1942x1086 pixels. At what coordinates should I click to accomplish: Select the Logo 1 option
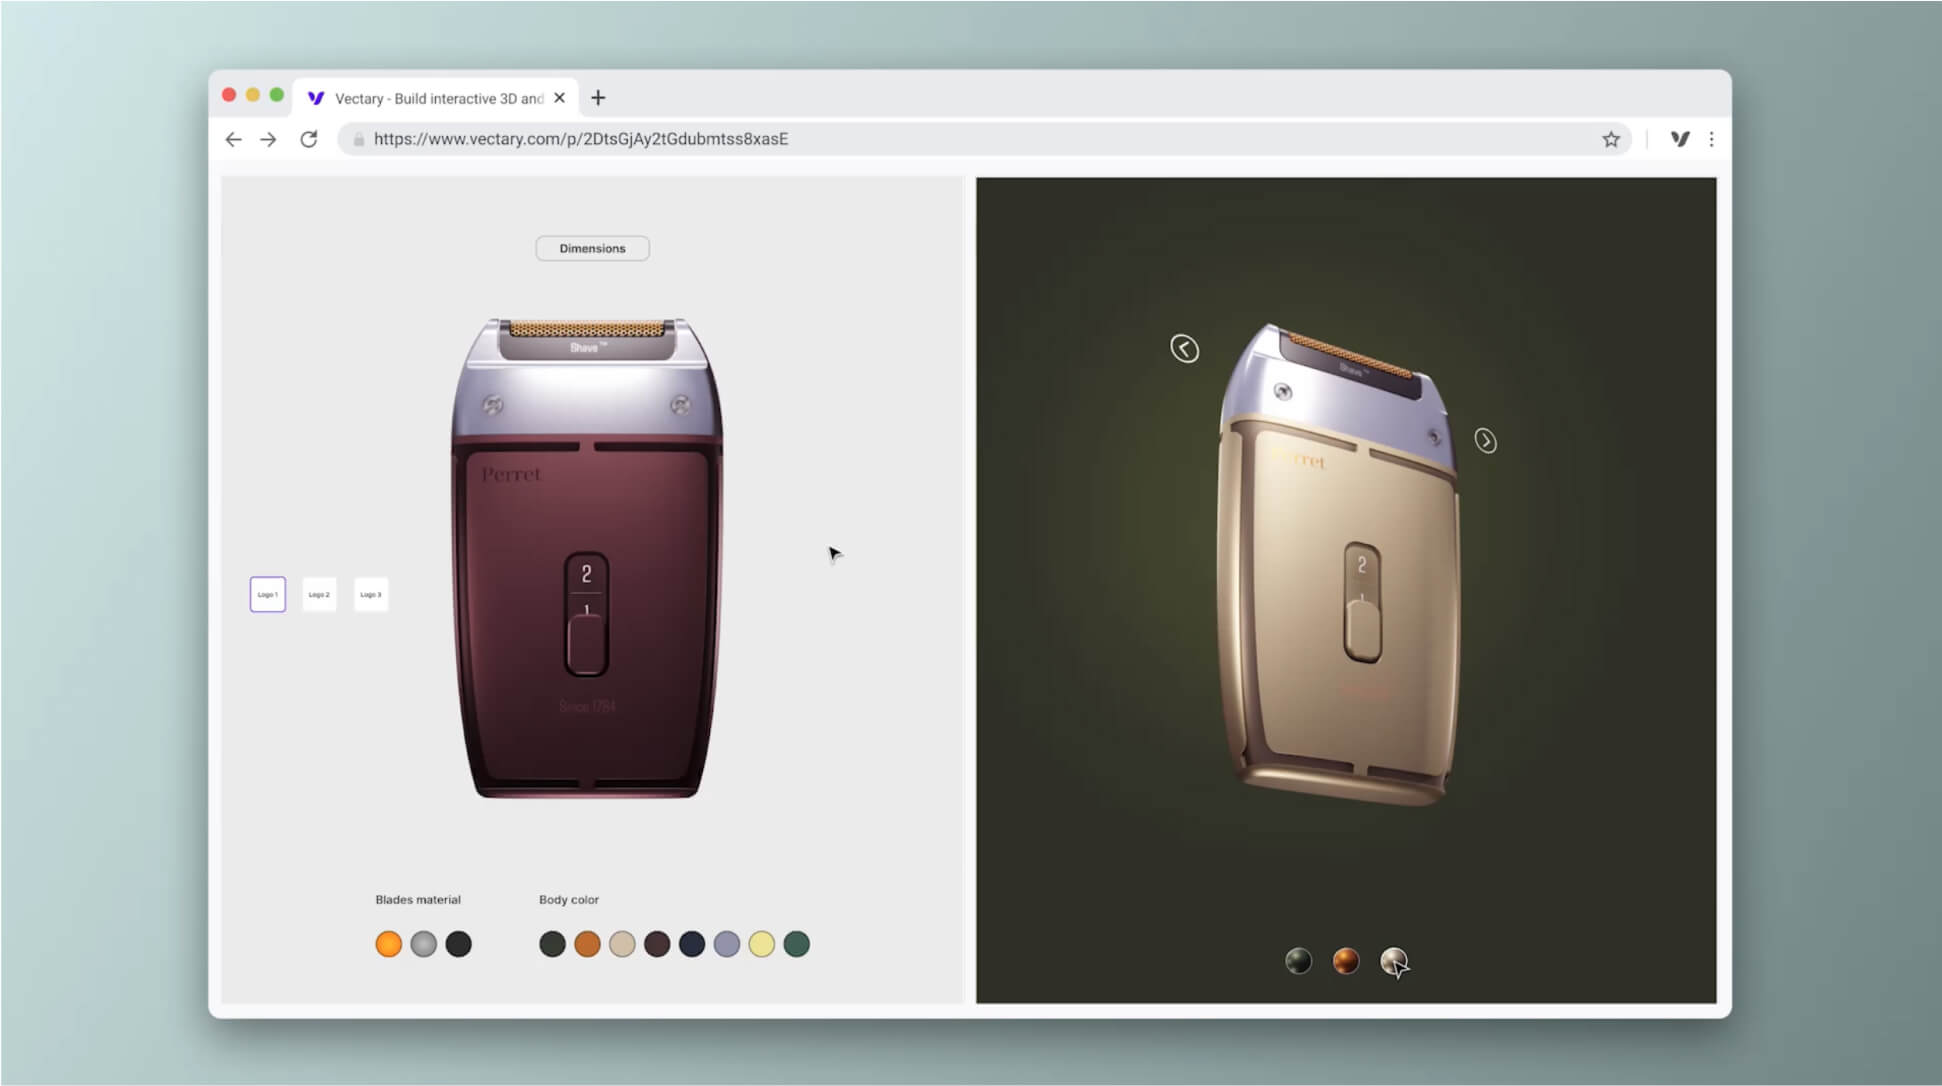(268, 594)
